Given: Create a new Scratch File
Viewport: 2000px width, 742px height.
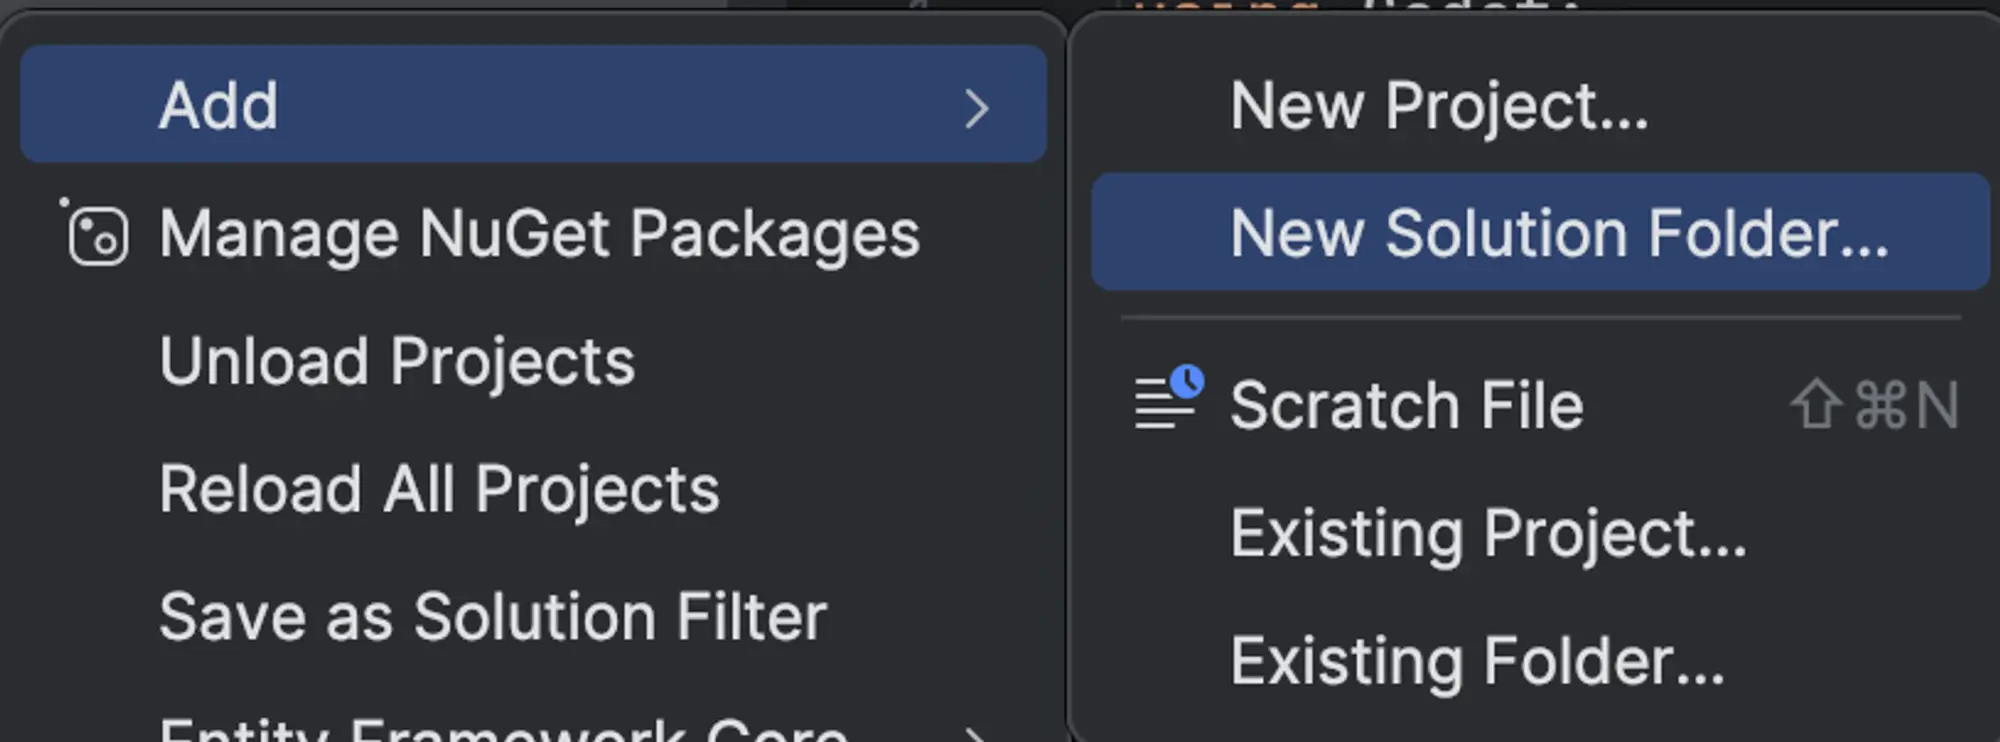Looking at the screenshot, I should (1406, 406).
